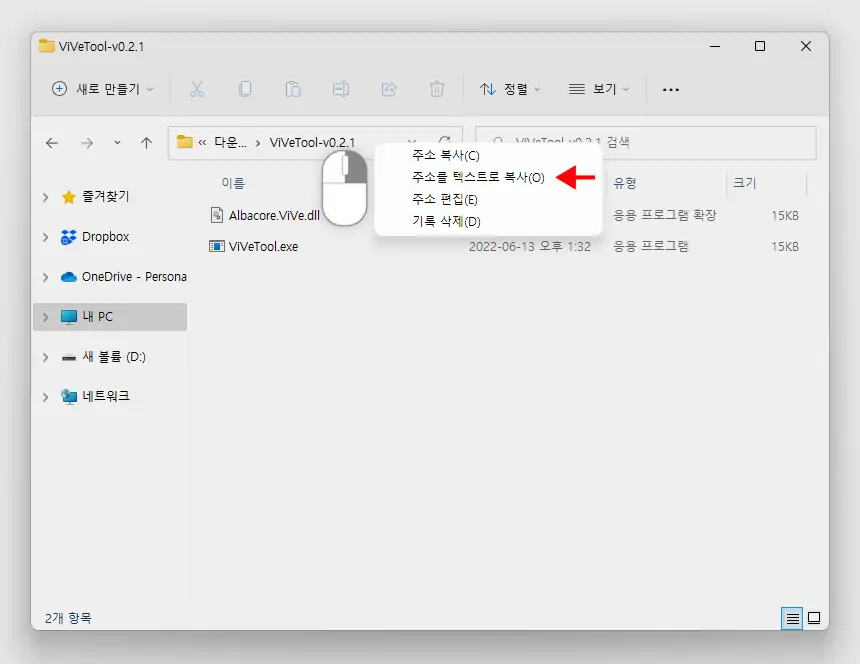Click the 15KB size of ViVeTool.exe

[x=785, y=247]
